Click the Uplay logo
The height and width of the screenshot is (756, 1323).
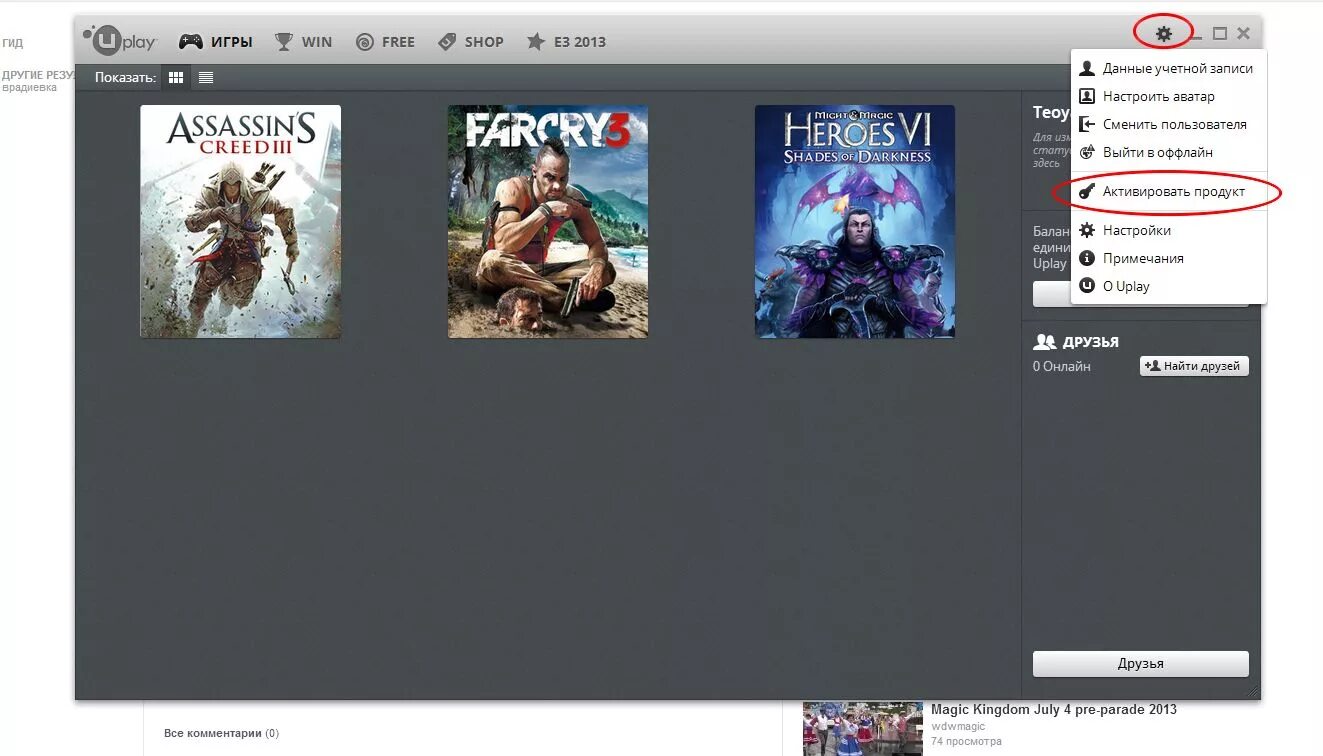tap(120, 40)
